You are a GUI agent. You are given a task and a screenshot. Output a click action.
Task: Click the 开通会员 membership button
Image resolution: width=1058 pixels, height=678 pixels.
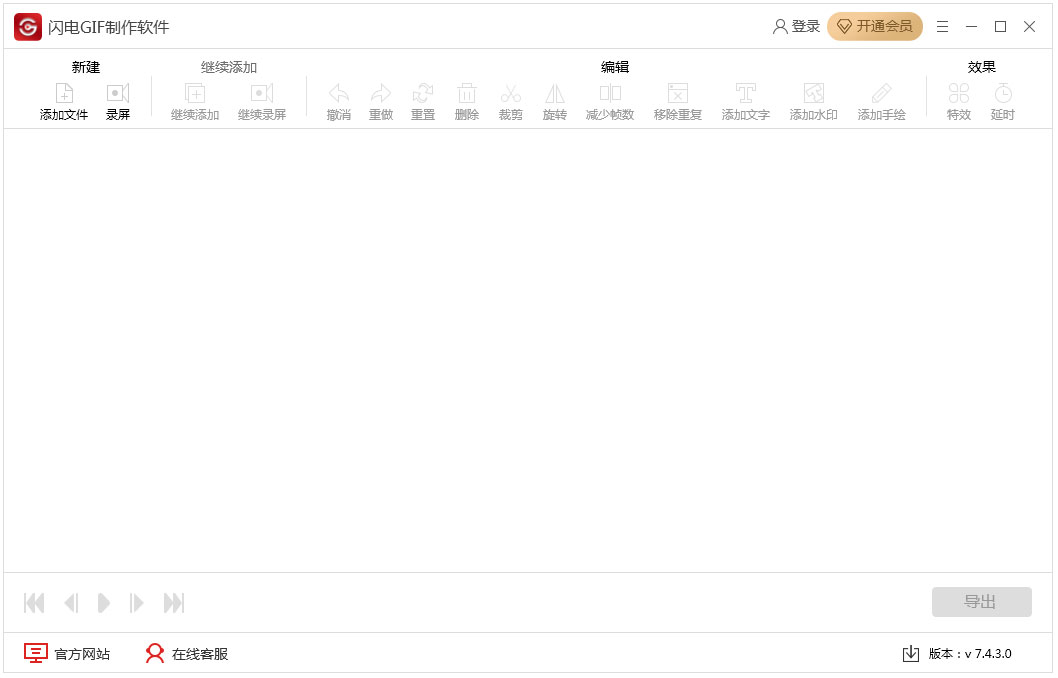(875, 26)
